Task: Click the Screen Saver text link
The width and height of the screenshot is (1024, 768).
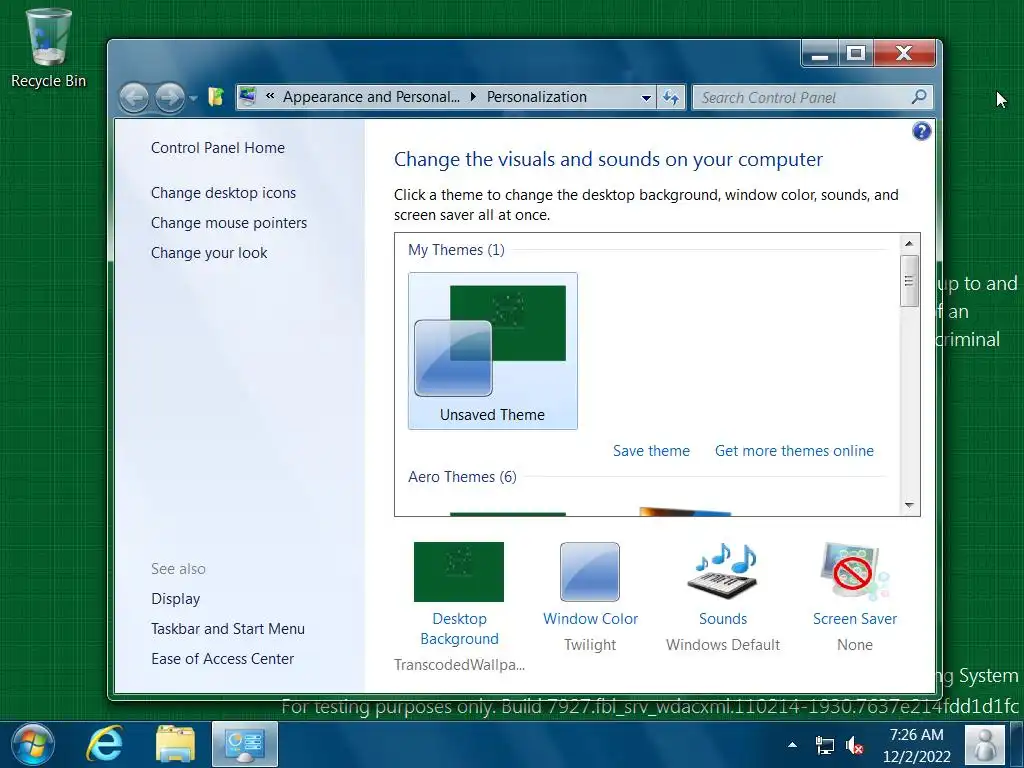Action: pos(855,618)
